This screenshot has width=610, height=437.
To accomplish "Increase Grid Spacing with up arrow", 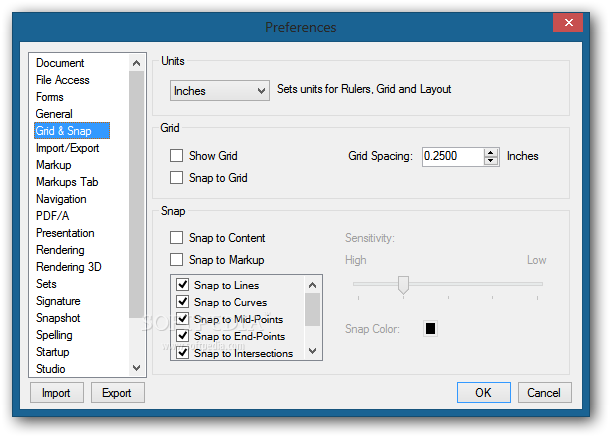I will pyautogui.click(x=491, y=153).
